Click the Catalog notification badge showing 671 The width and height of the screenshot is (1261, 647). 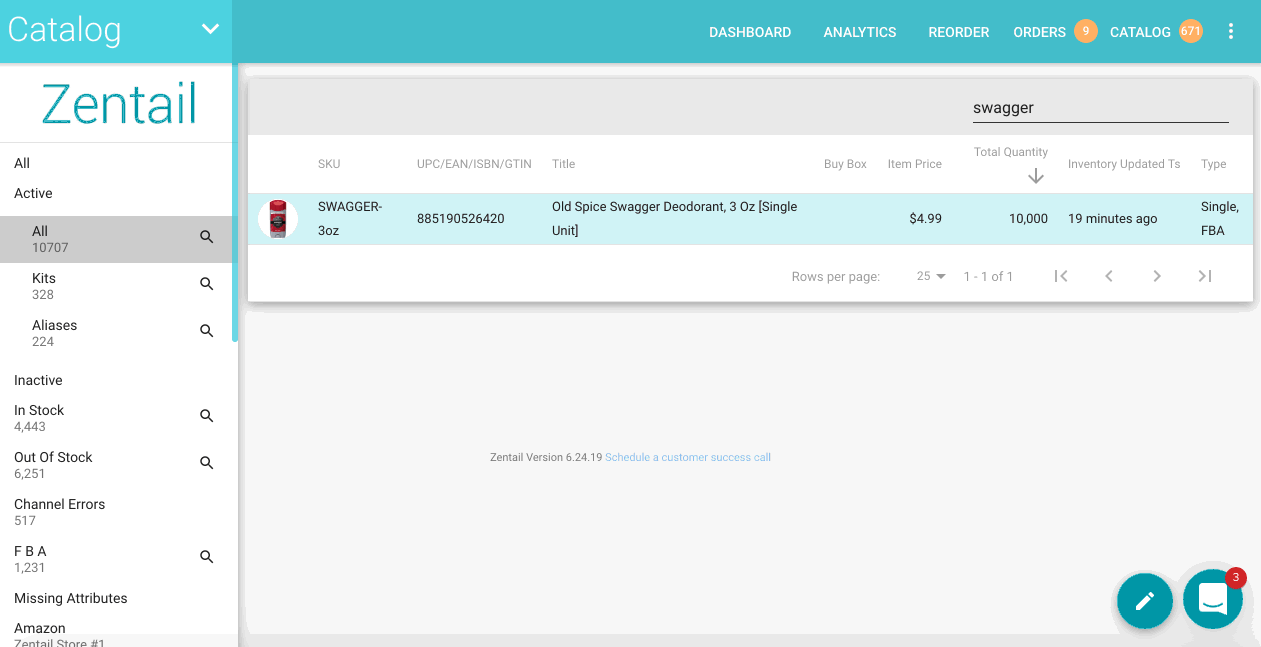point(1190,31)
